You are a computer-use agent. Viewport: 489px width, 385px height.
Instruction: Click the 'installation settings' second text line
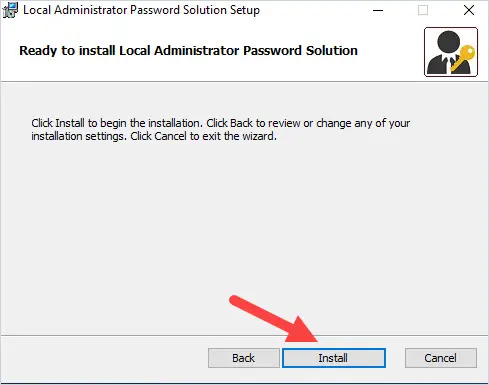pyautogui.click(x=154, y=136)
